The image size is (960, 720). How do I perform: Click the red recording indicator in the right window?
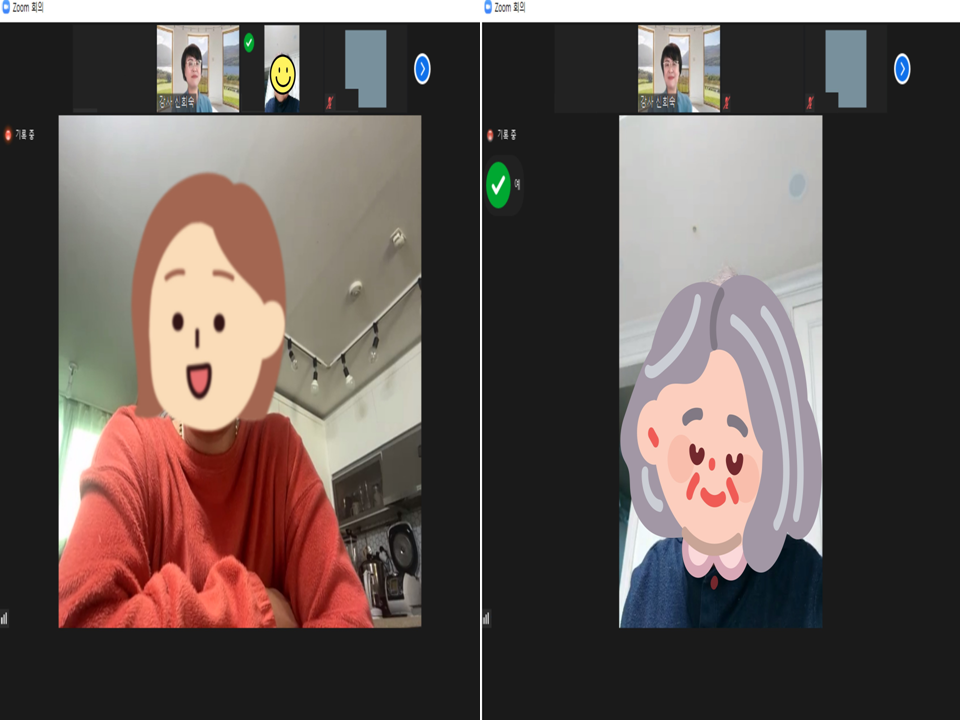coord(490,135)
